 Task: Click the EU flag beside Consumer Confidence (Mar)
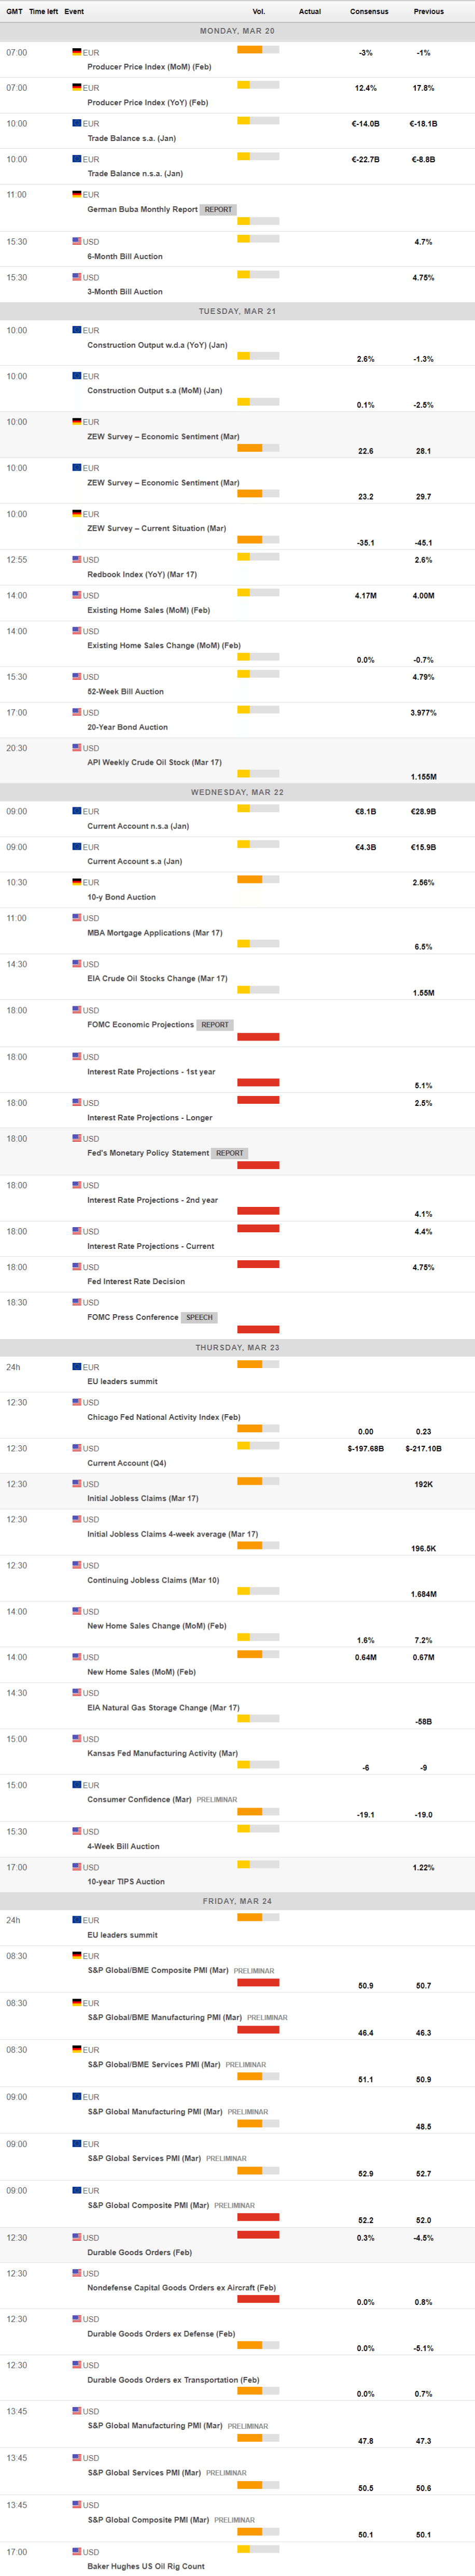77,1785
